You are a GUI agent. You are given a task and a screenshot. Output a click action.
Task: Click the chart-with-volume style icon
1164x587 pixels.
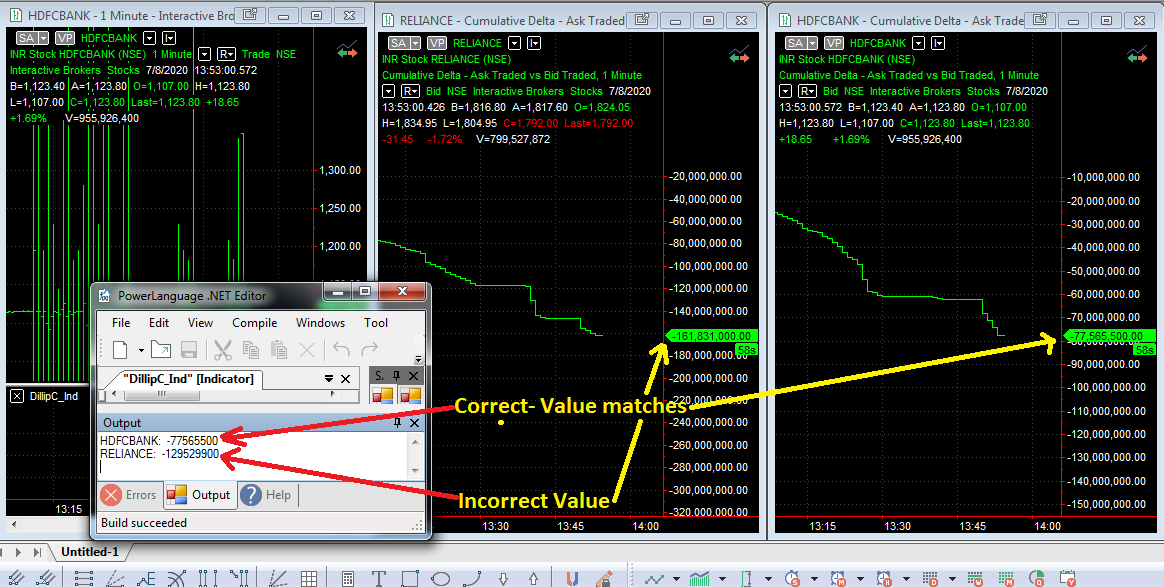[x=699, y=578]
